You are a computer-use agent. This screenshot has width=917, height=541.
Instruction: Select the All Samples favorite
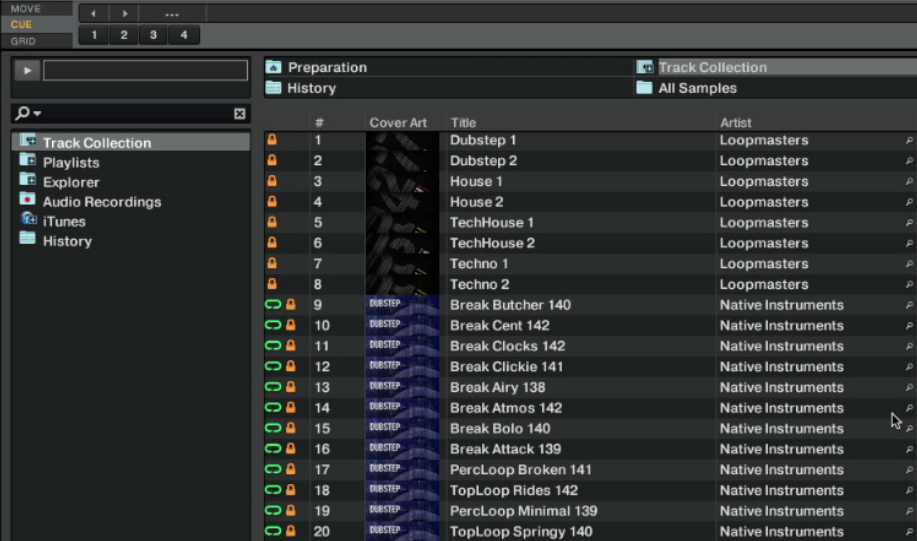point(697,88)
